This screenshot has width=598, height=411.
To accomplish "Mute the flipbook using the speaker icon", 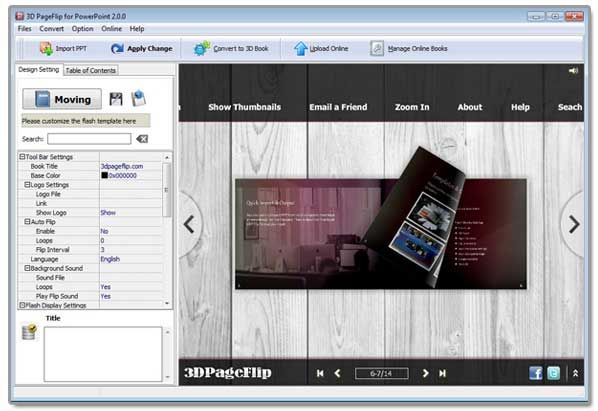I will pyautogui.click(x=573, y=71).
